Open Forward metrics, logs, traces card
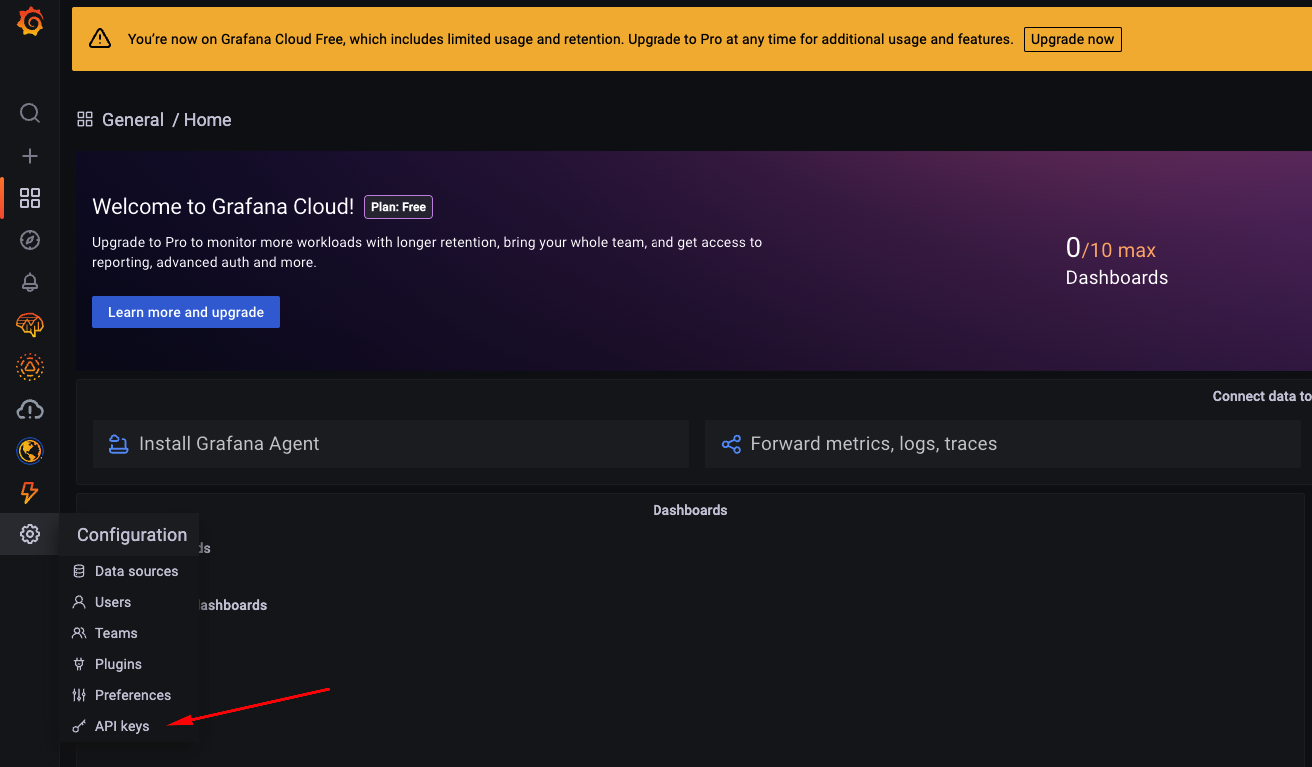 1003,444
